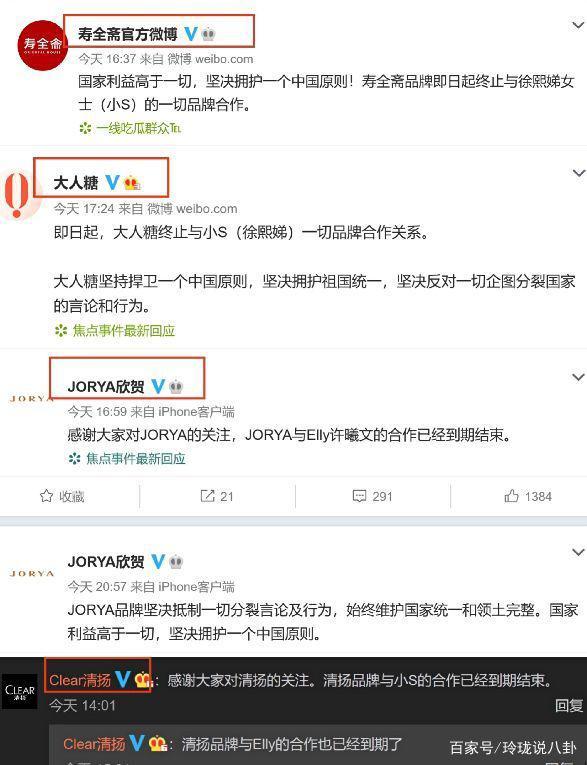Open comments icon showing 291
Screen dimensions: 587x765
click(x=359, y=496)
